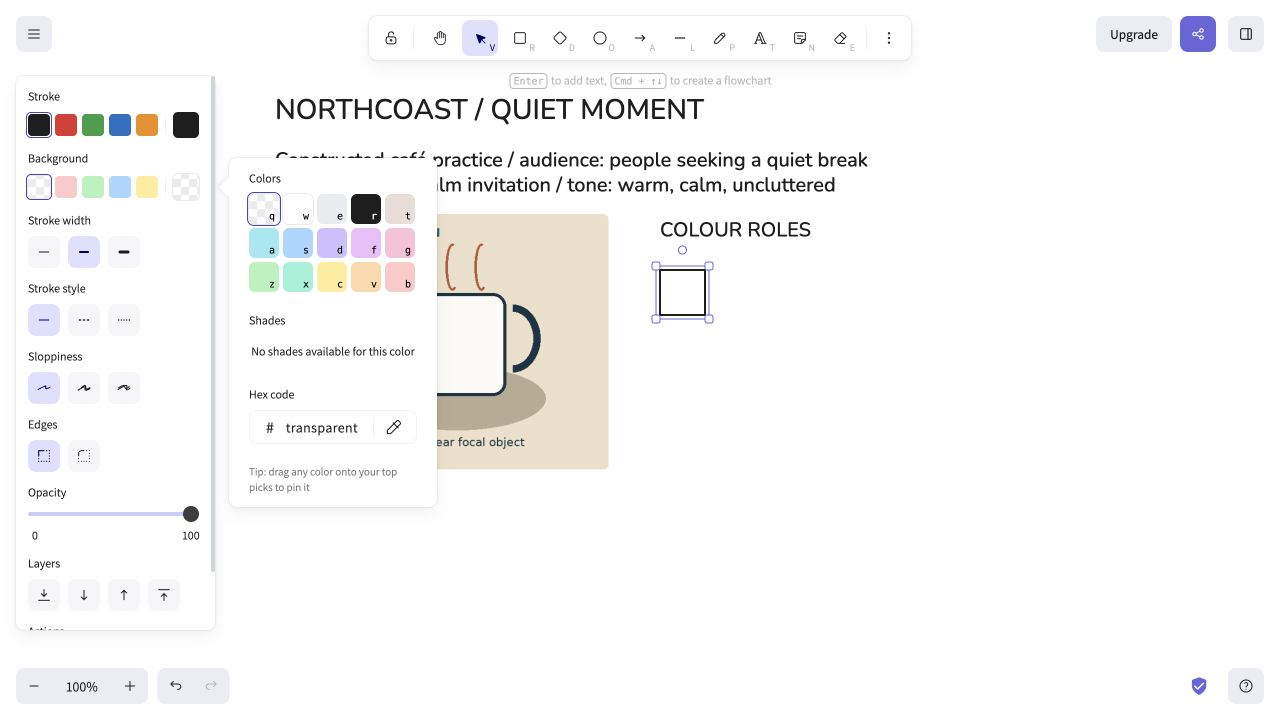1280x720 pixels.
Task: Select the Arrow tool
Action: (640, 38)
